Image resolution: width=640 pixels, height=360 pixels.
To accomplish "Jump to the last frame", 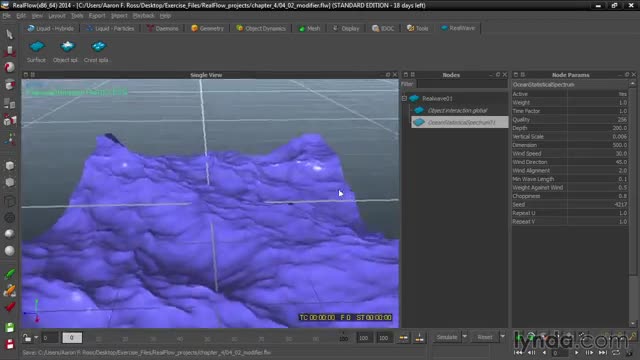I will [602, 352].
